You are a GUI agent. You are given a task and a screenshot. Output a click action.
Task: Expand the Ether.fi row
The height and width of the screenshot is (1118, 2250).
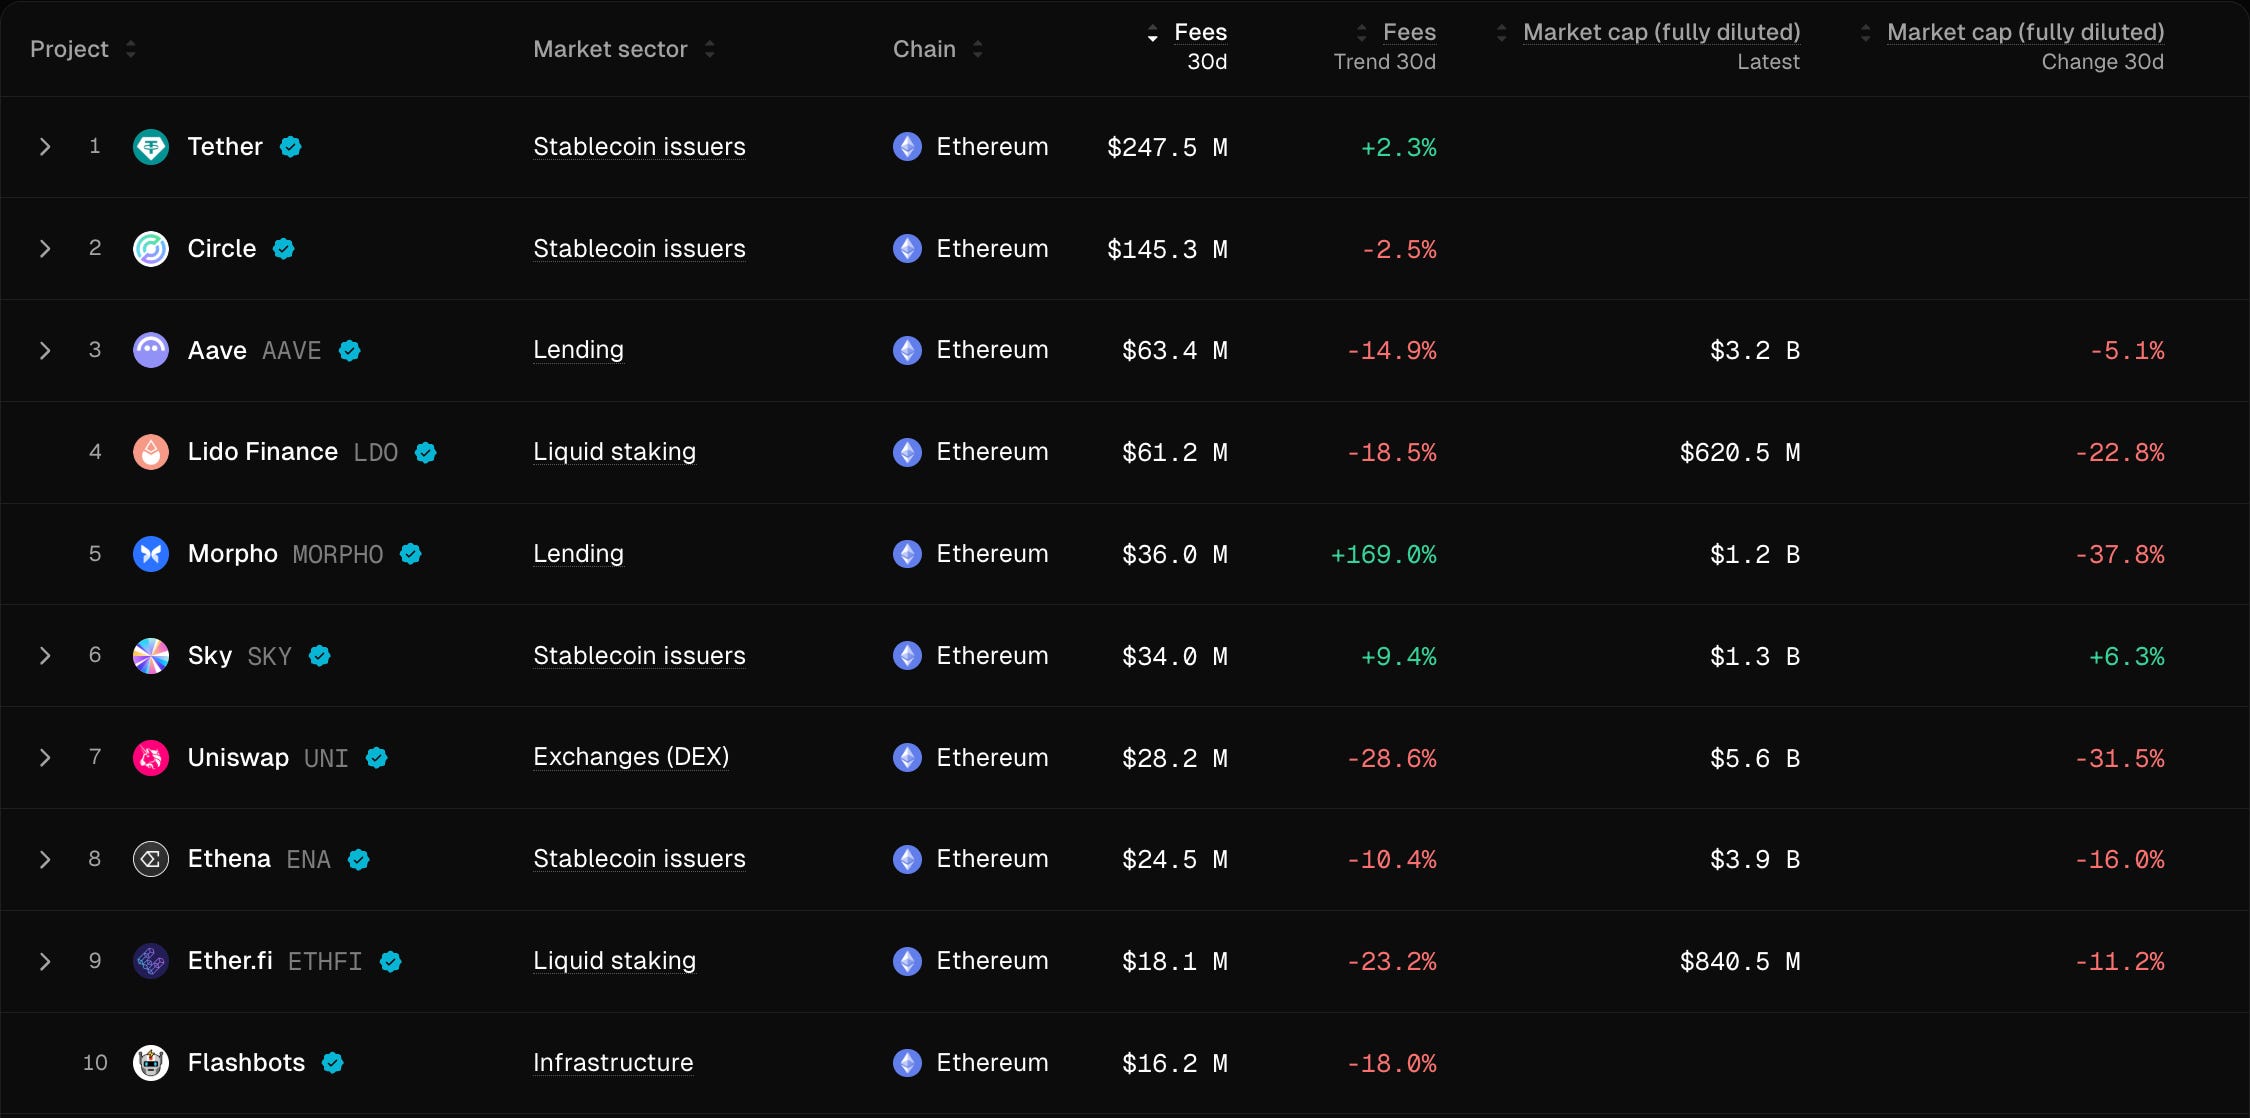click(x=44, y=960)
